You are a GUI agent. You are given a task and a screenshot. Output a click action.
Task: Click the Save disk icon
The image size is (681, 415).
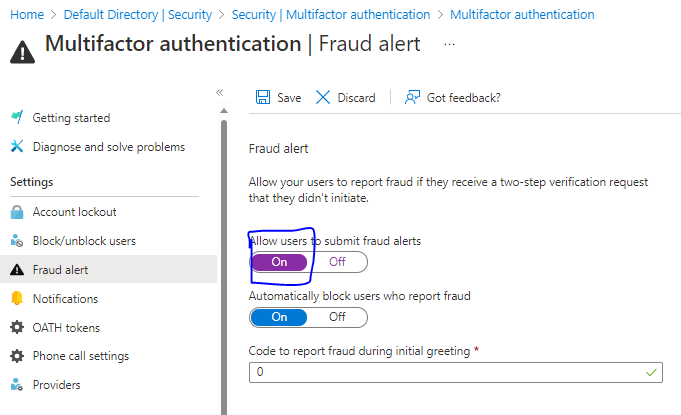tap(263, 97)
